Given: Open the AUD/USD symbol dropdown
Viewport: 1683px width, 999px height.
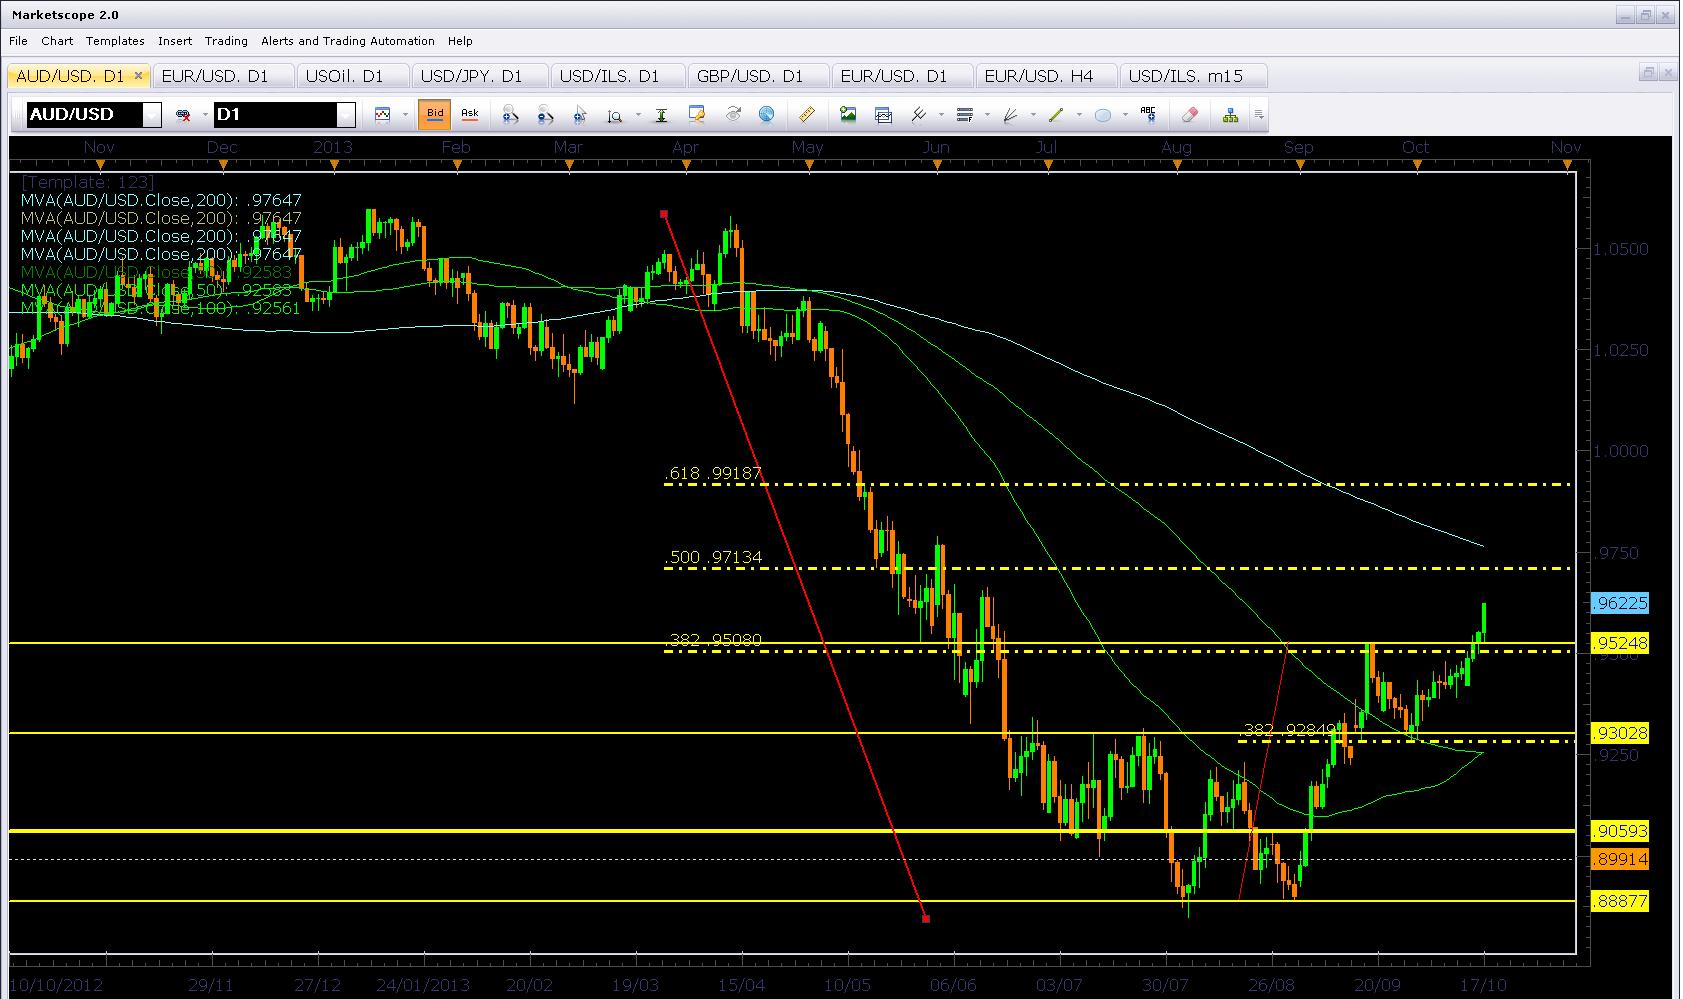Looking at the screenshot, I should tap(151, 115).
